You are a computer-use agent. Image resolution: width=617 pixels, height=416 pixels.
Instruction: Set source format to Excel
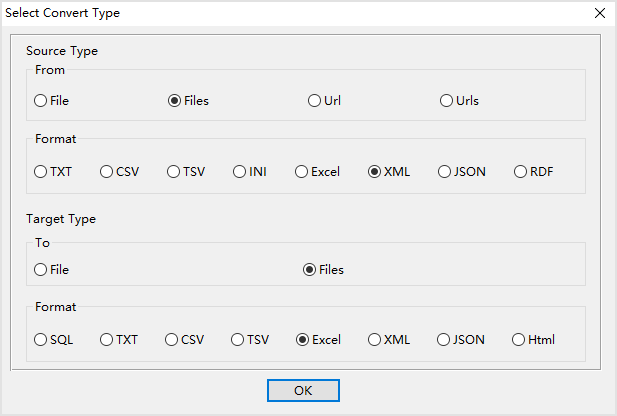(x=301, y=171)
